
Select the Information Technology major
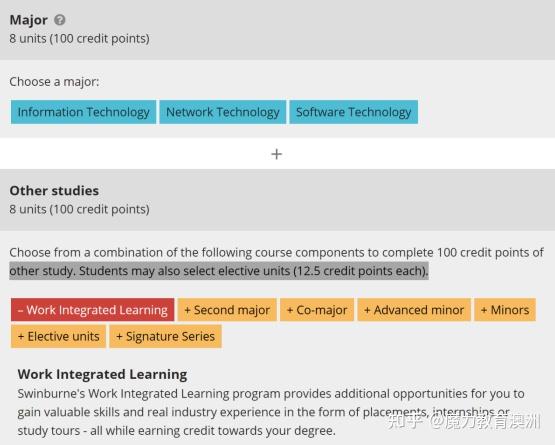point(83,112)
